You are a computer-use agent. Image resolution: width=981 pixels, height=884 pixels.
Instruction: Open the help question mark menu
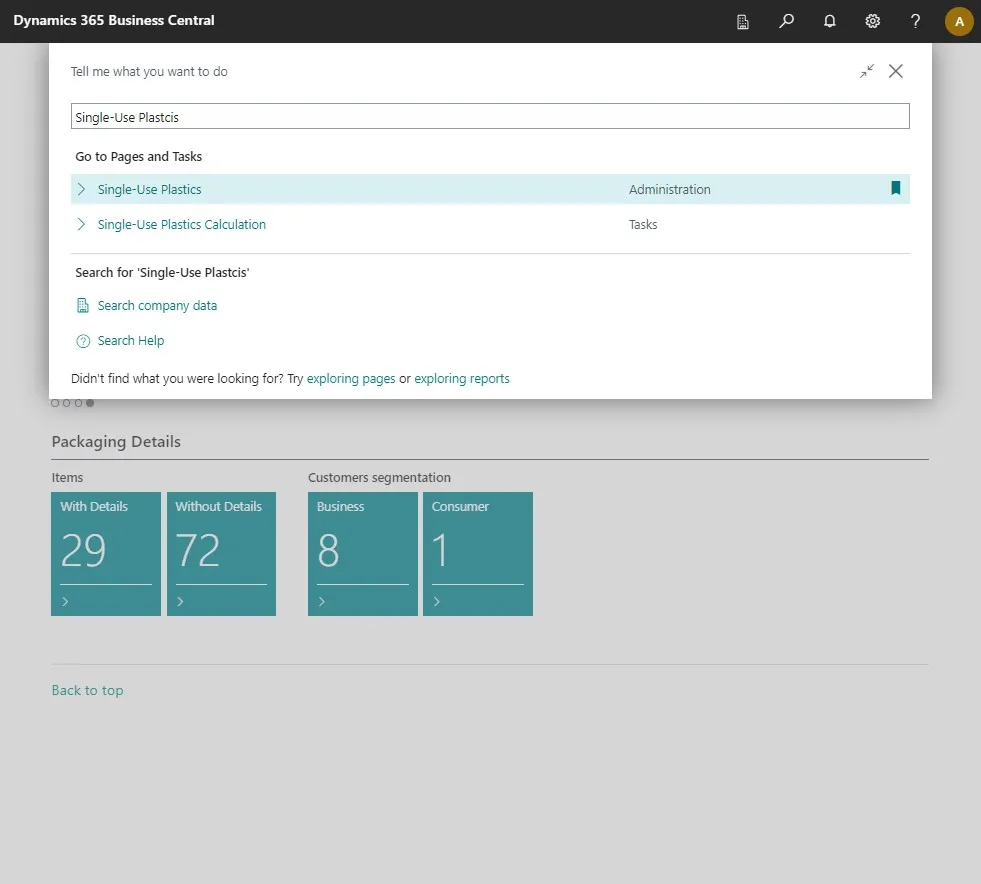click(915, 21)
